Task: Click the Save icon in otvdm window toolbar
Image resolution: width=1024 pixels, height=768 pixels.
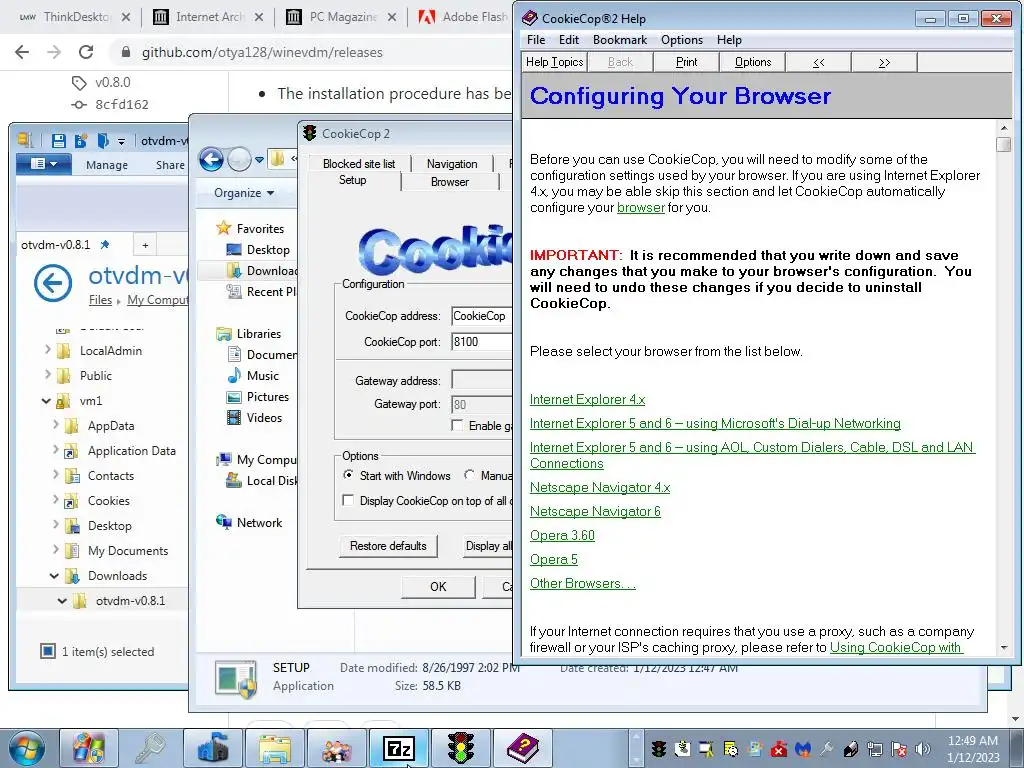Action: [x=59, y=140]
